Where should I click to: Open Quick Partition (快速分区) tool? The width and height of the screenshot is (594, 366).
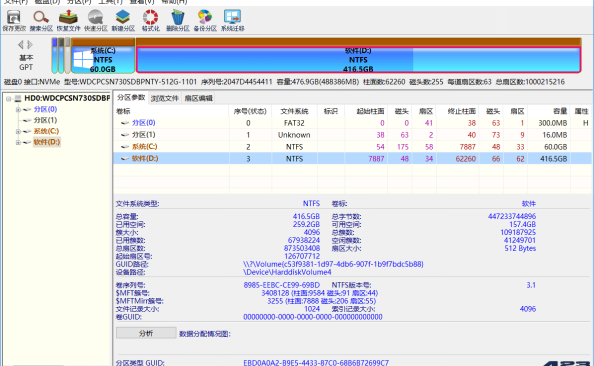[x=95, y=20]
